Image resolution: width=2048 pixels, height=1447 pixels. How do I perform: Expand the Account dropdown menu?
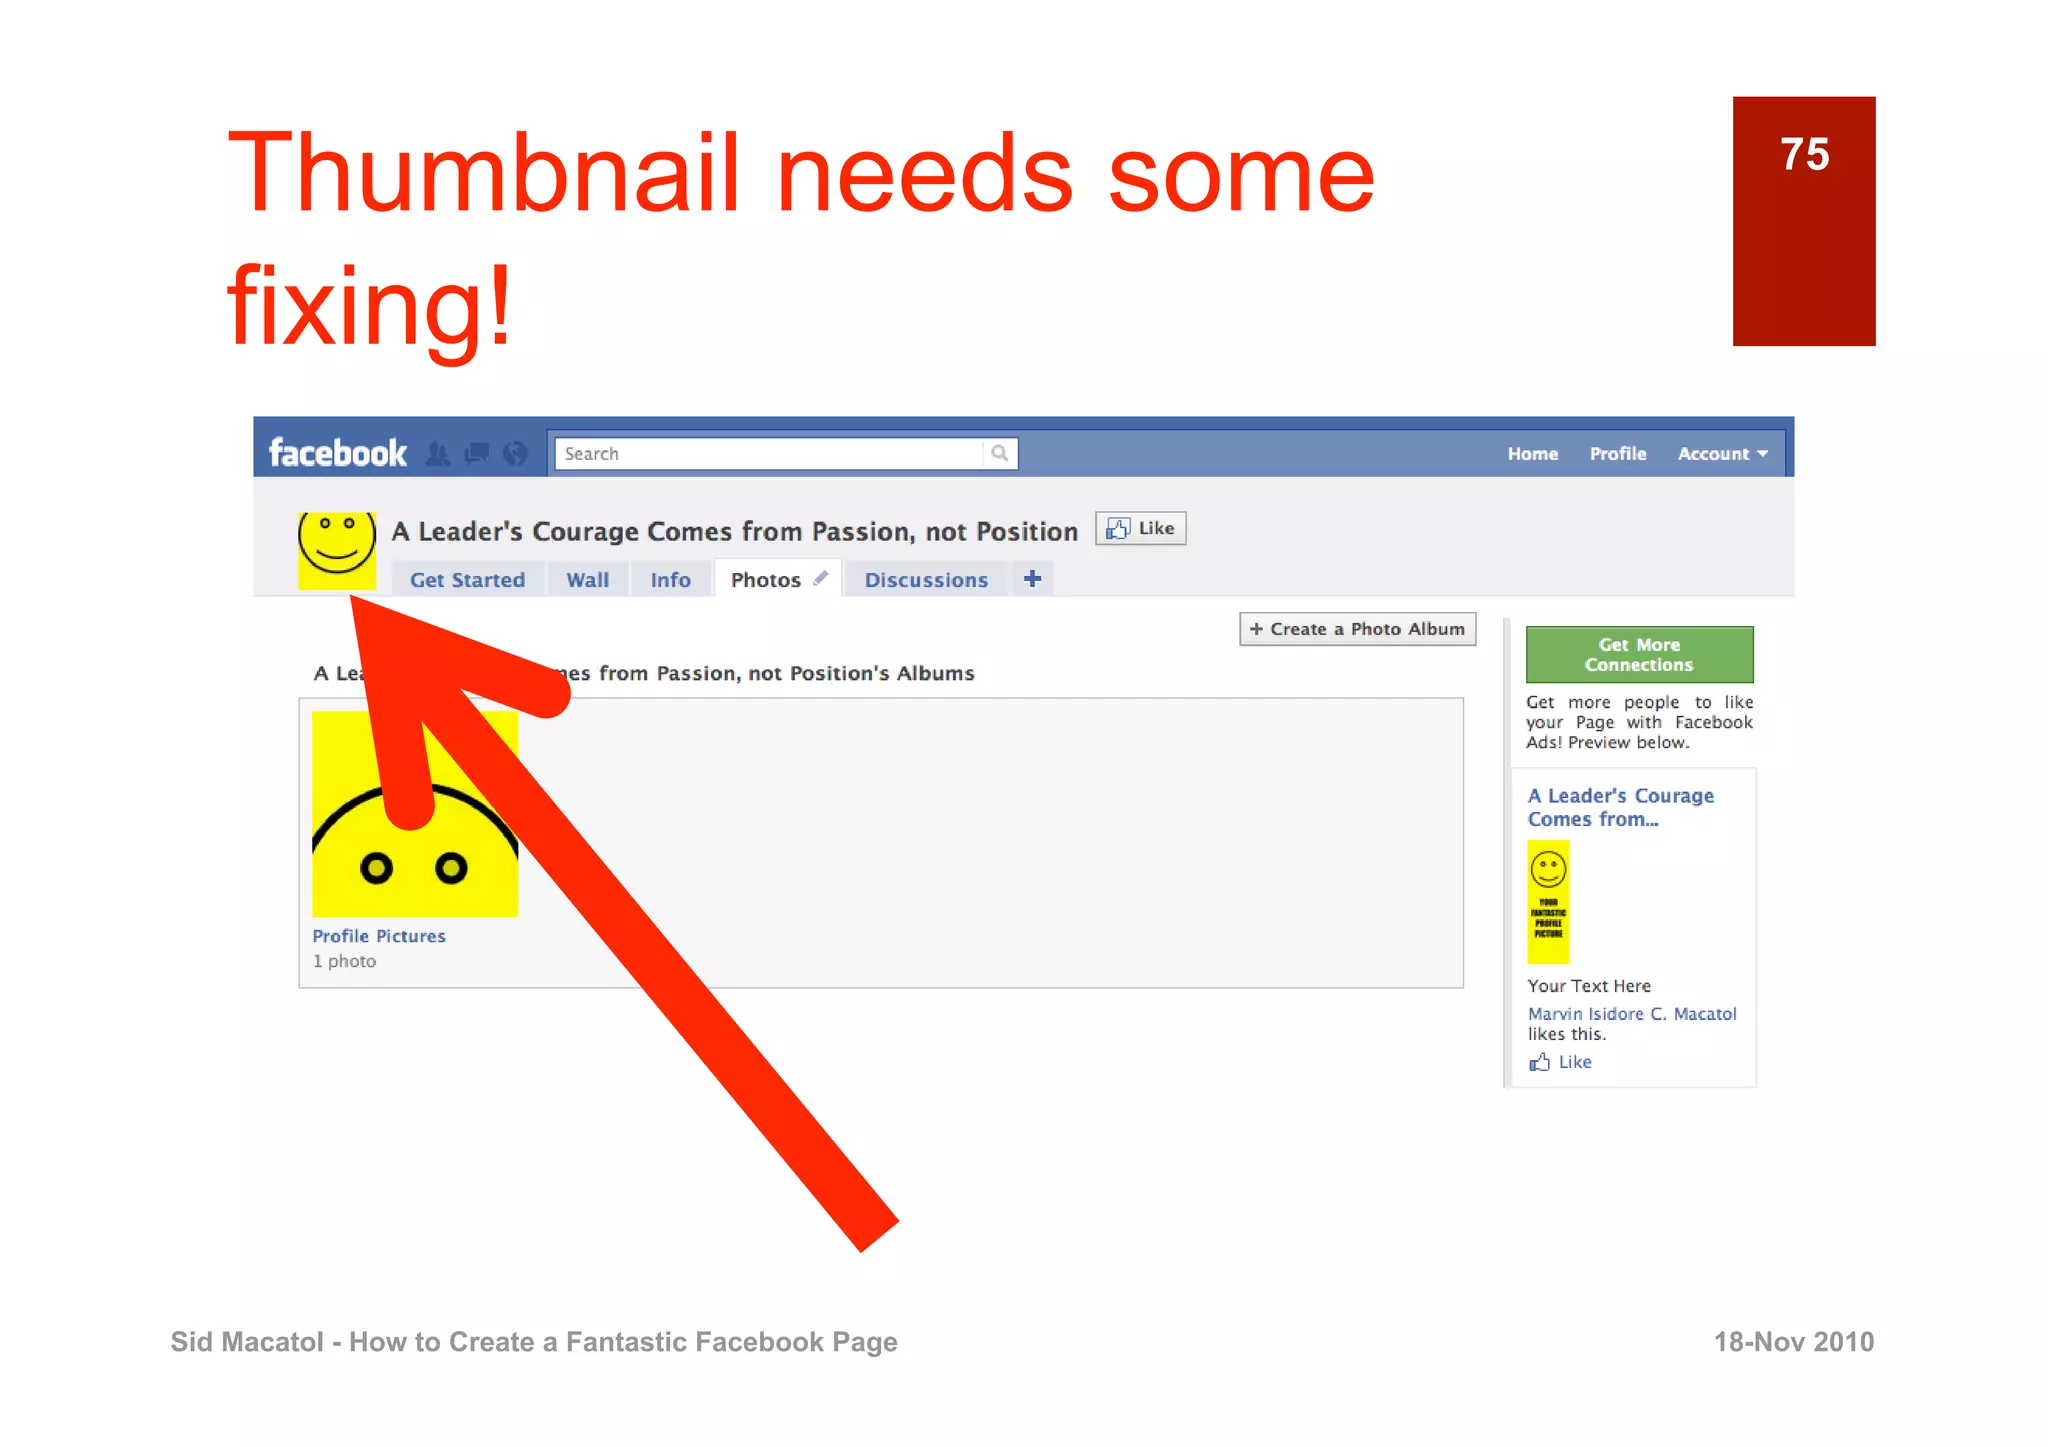[1722, 454]
